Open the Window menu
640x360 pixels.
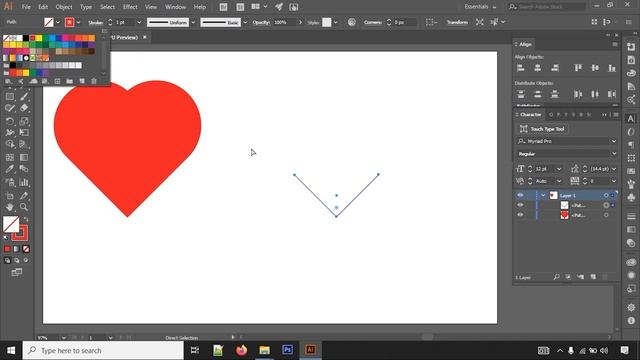(x=176, y=7)
